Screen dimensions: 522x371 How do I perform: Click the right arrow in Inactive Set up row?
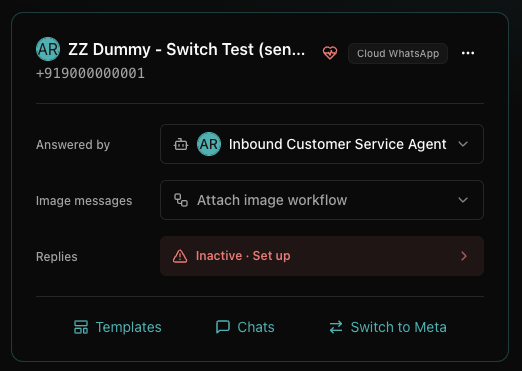pos(464,256)
